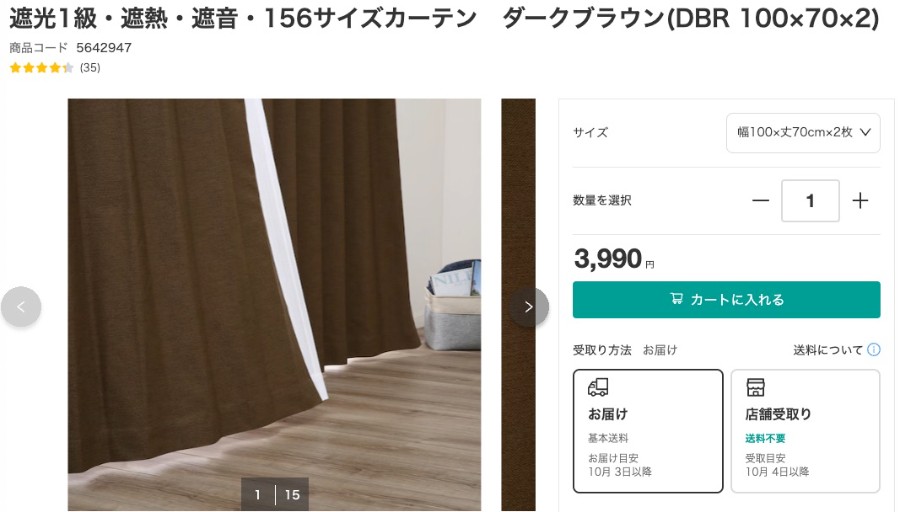900x512 pixels.
Task: Click the star rating
Action: click(x=42, y=68)
